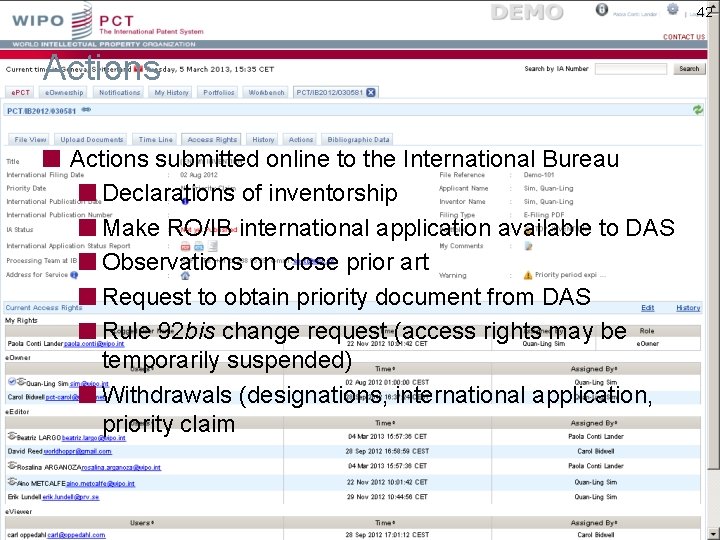Click the Search by IA Number field
Viewport: 720px width, 540px height.
(631, 69)
